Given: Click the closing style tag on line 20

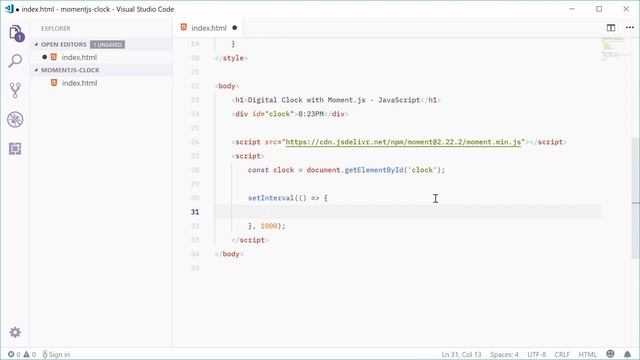Looking at the screenshot, I should click(231, 58).
